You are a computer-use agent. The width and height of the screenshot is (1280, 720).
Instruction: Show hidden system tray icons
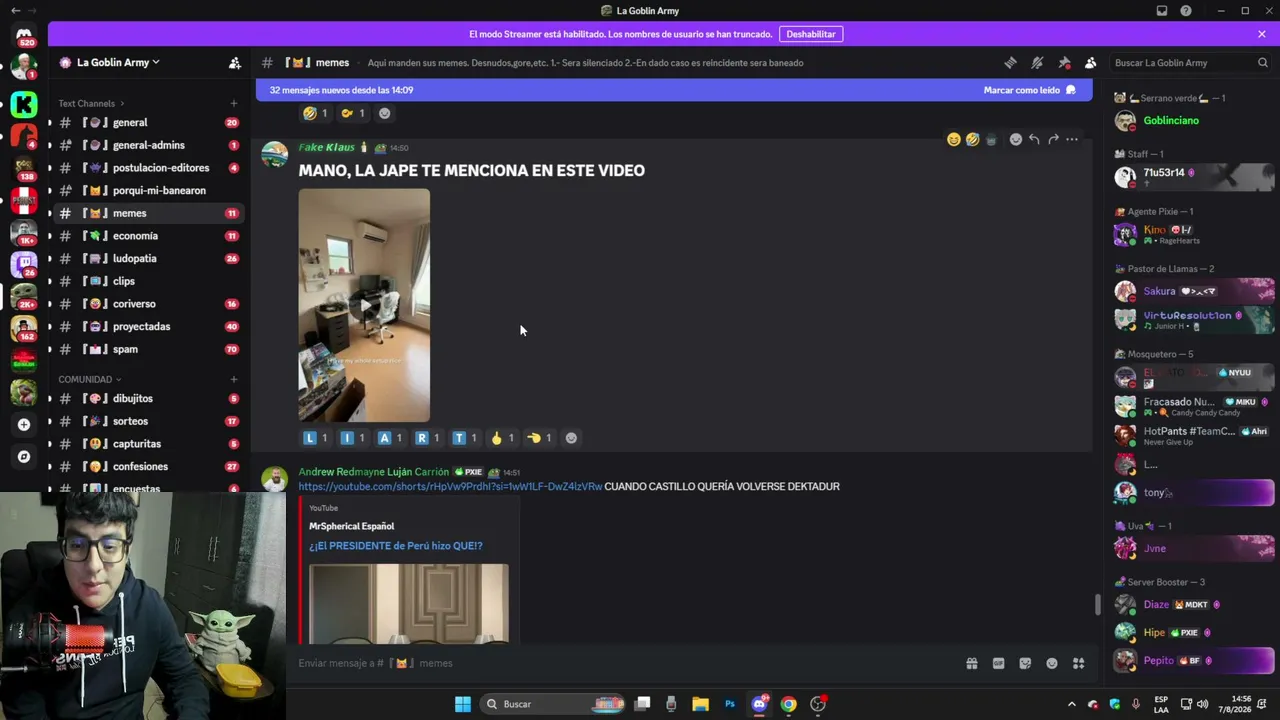click(1072, 704)
